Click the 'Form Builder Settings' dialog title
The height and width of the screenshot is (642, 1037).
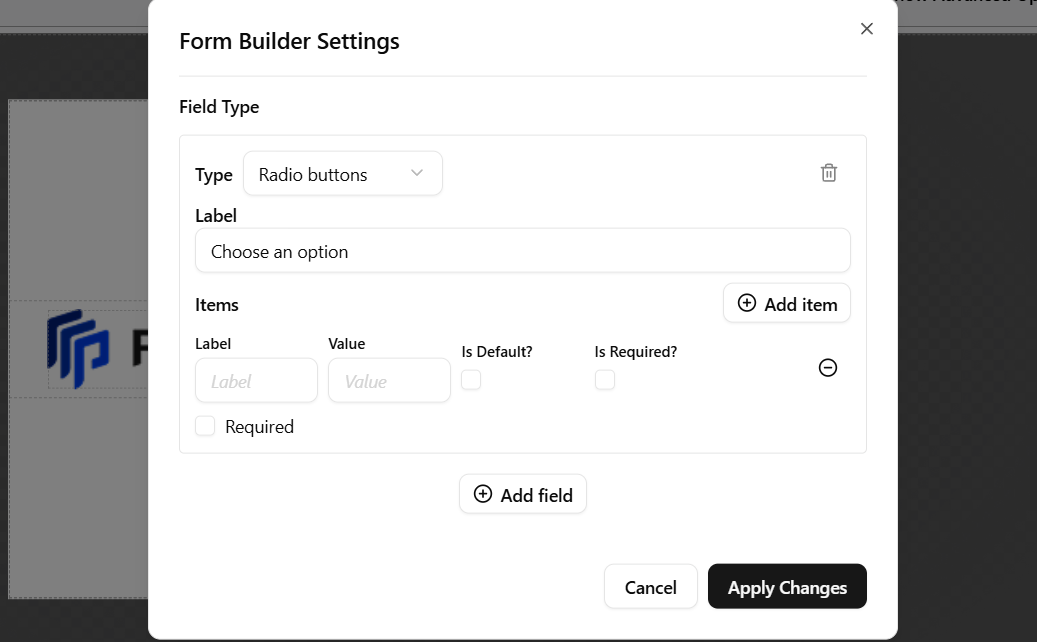289,41
